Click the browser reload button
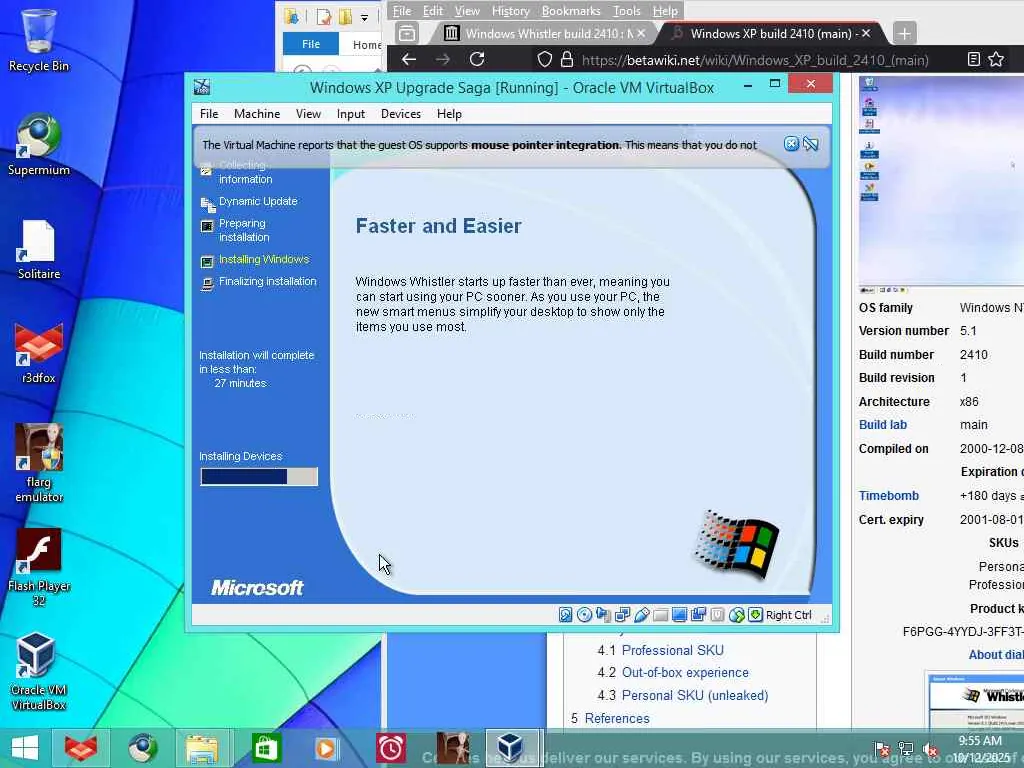 click(477, 59)
